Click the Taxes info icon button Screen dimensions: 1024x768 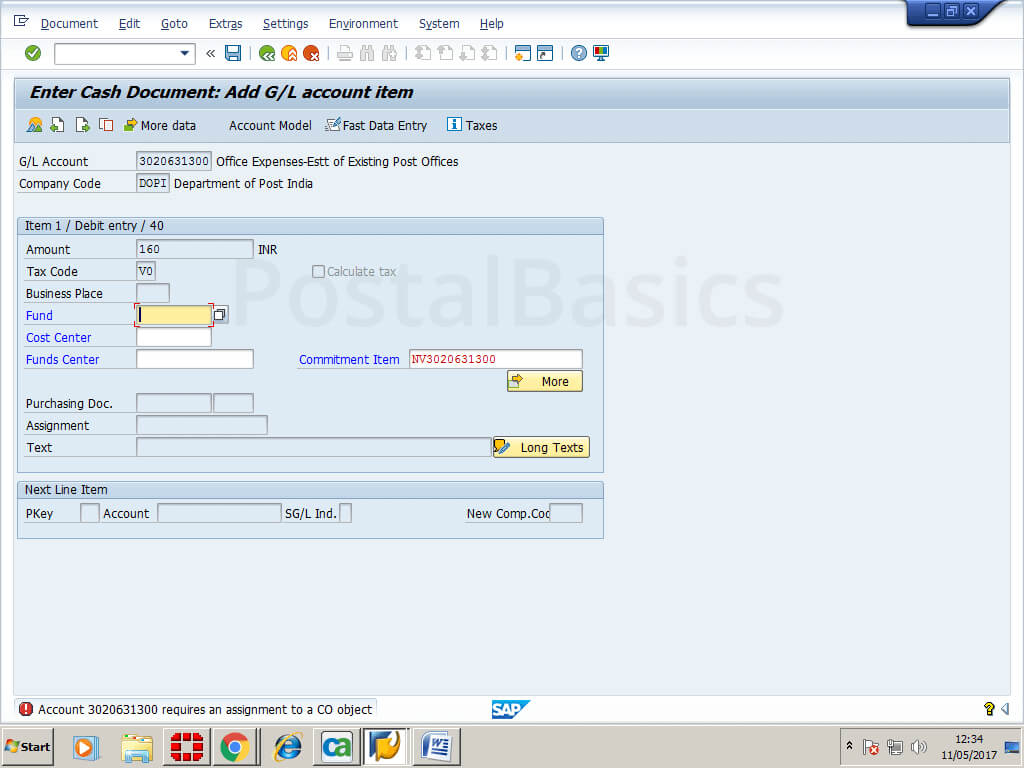click(x=471, y=125)
